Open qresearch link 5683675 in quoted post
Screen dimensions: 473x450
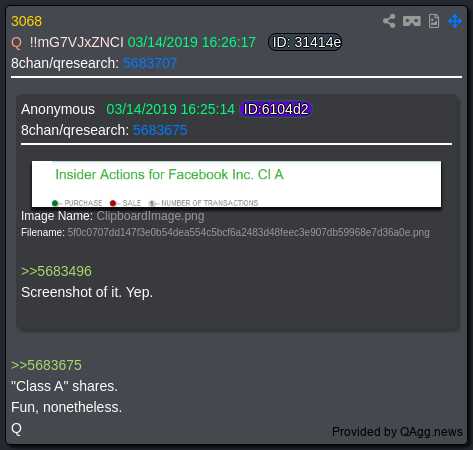click(160, 130)
